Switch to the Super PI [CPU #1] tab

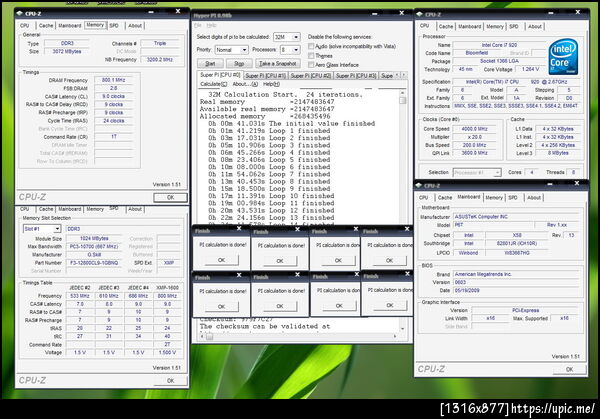pyautogui.click(x=266, y=76)
